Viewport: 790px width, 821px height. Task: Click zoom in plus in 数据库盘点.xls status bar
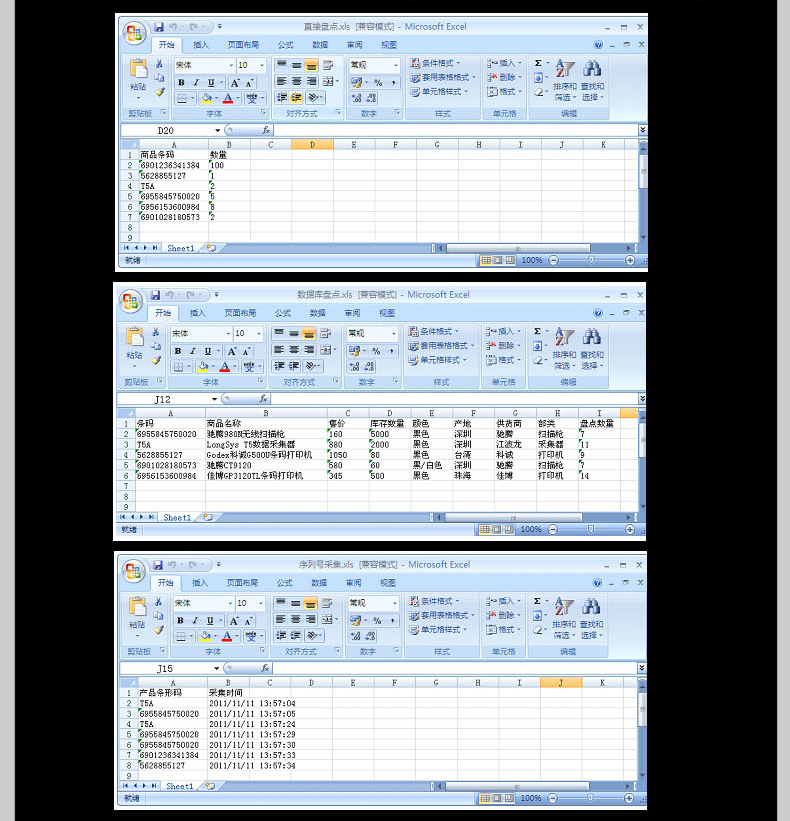point(630,529)
